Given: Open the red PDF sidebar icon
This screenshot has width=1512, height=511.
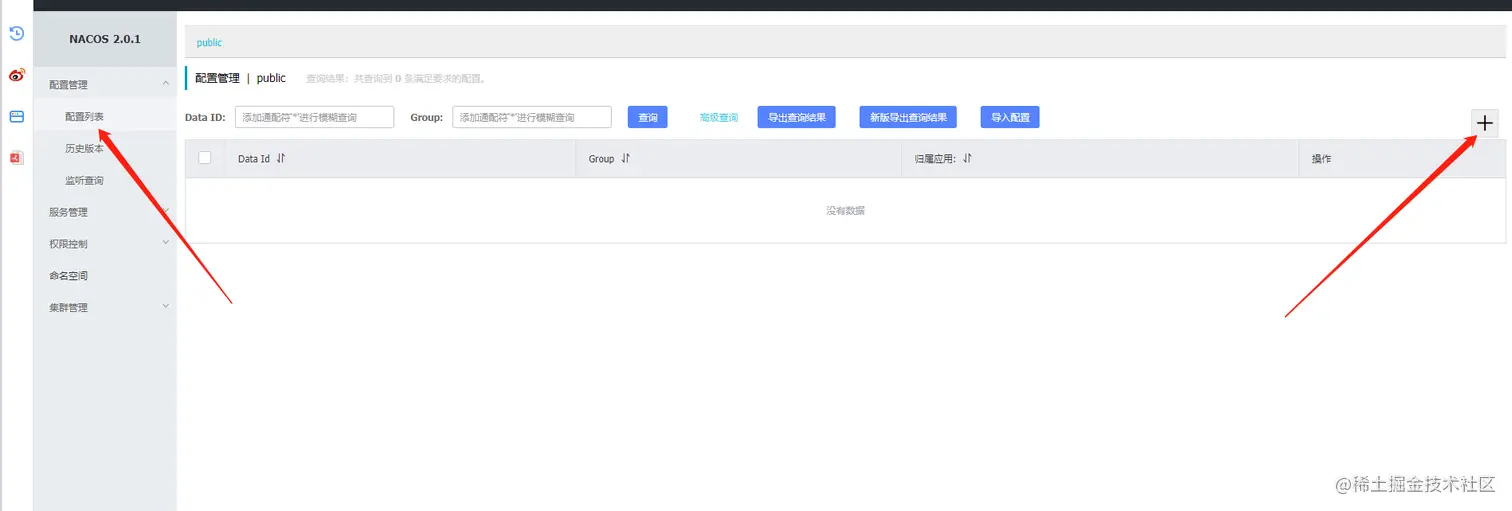Looking at the screenshot, I should pos(16,157).
